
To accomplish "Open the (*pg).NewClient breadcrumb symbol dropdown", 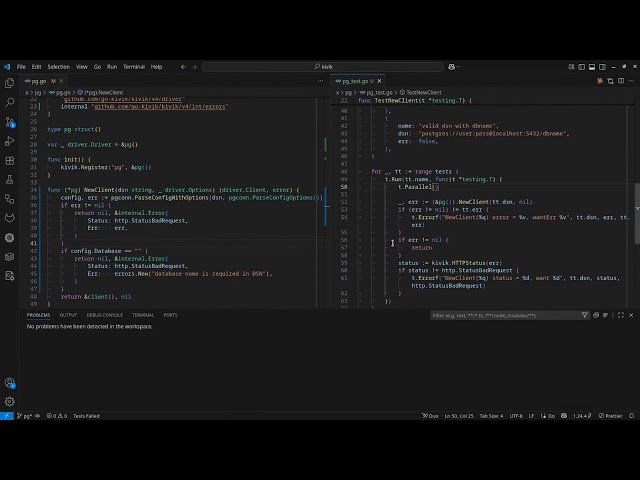I will pos(100,93).
